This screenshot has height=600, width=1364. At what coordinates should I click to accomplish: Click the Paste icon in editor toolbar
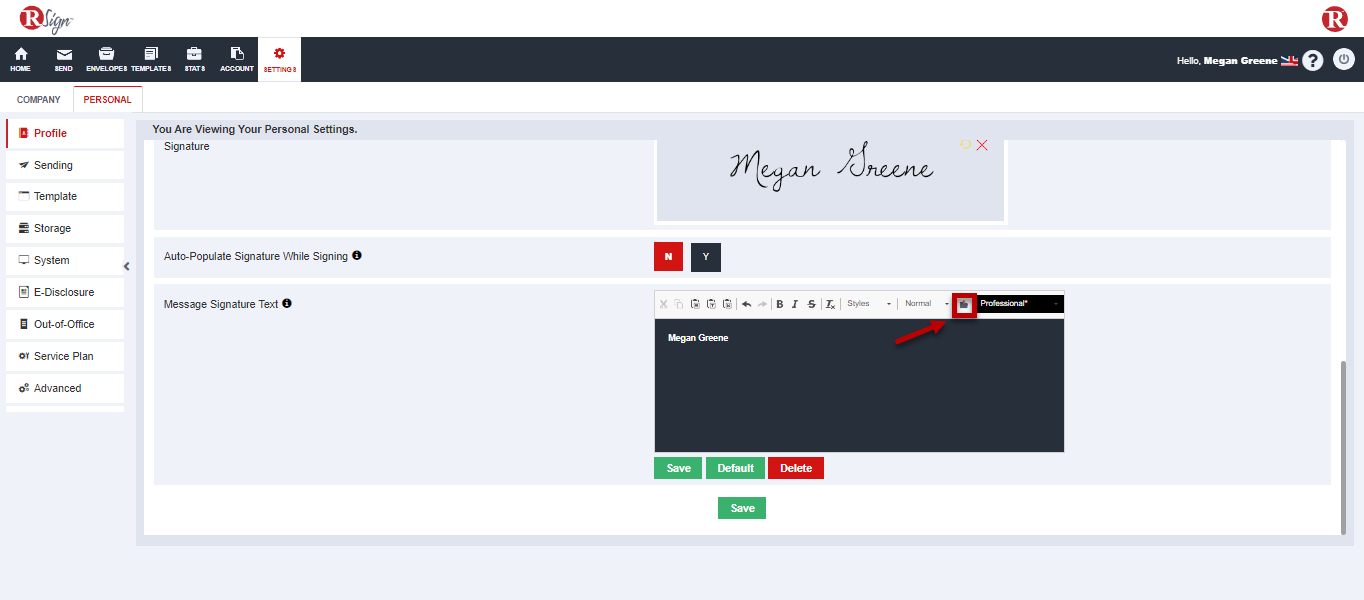coord(695,304)
